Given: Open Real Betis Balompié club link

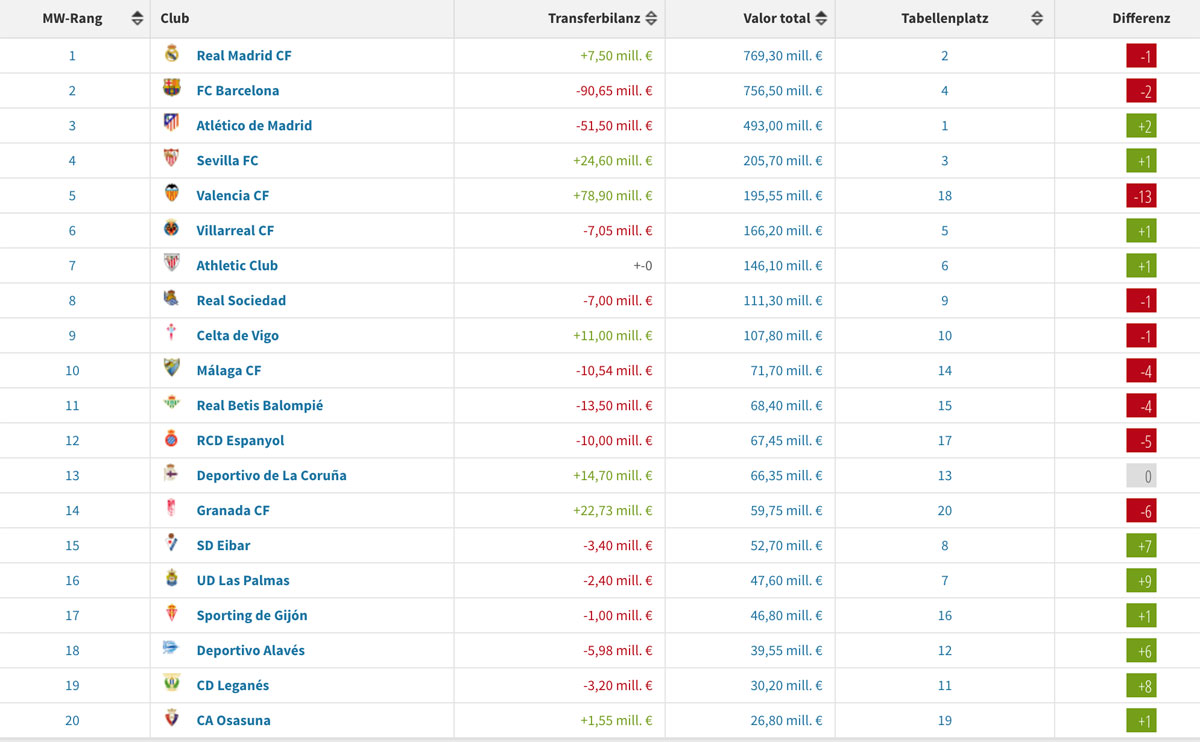Looking at the screenshot, I should [260, 405].
